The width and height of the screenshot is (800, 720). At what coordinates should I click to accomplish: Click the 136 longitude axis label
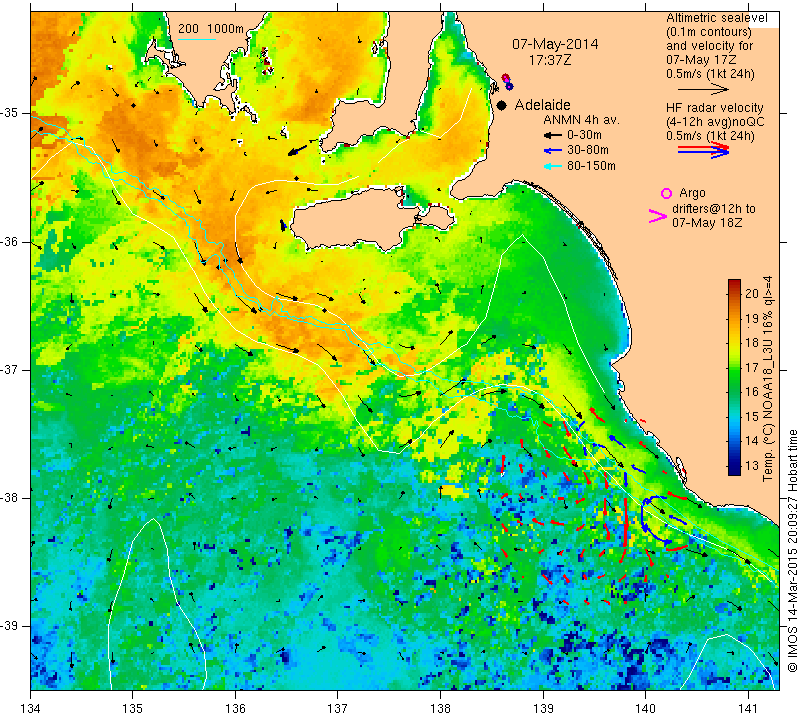[235, 709]
